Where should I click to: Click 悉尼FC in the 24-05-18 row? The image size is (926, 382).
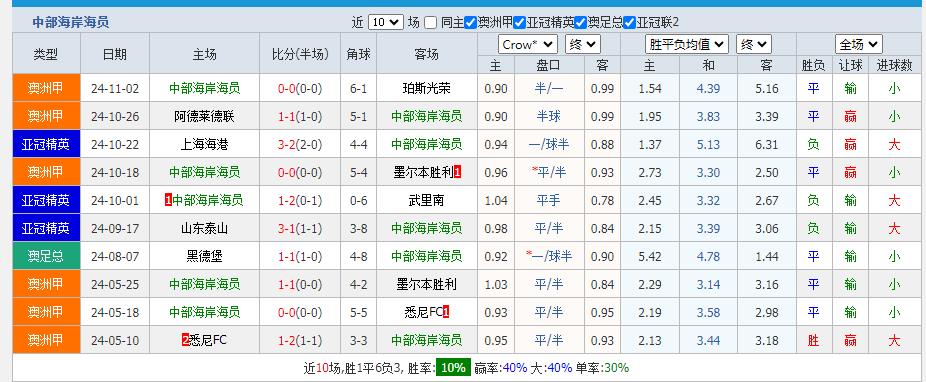click(x=423, y=312)
